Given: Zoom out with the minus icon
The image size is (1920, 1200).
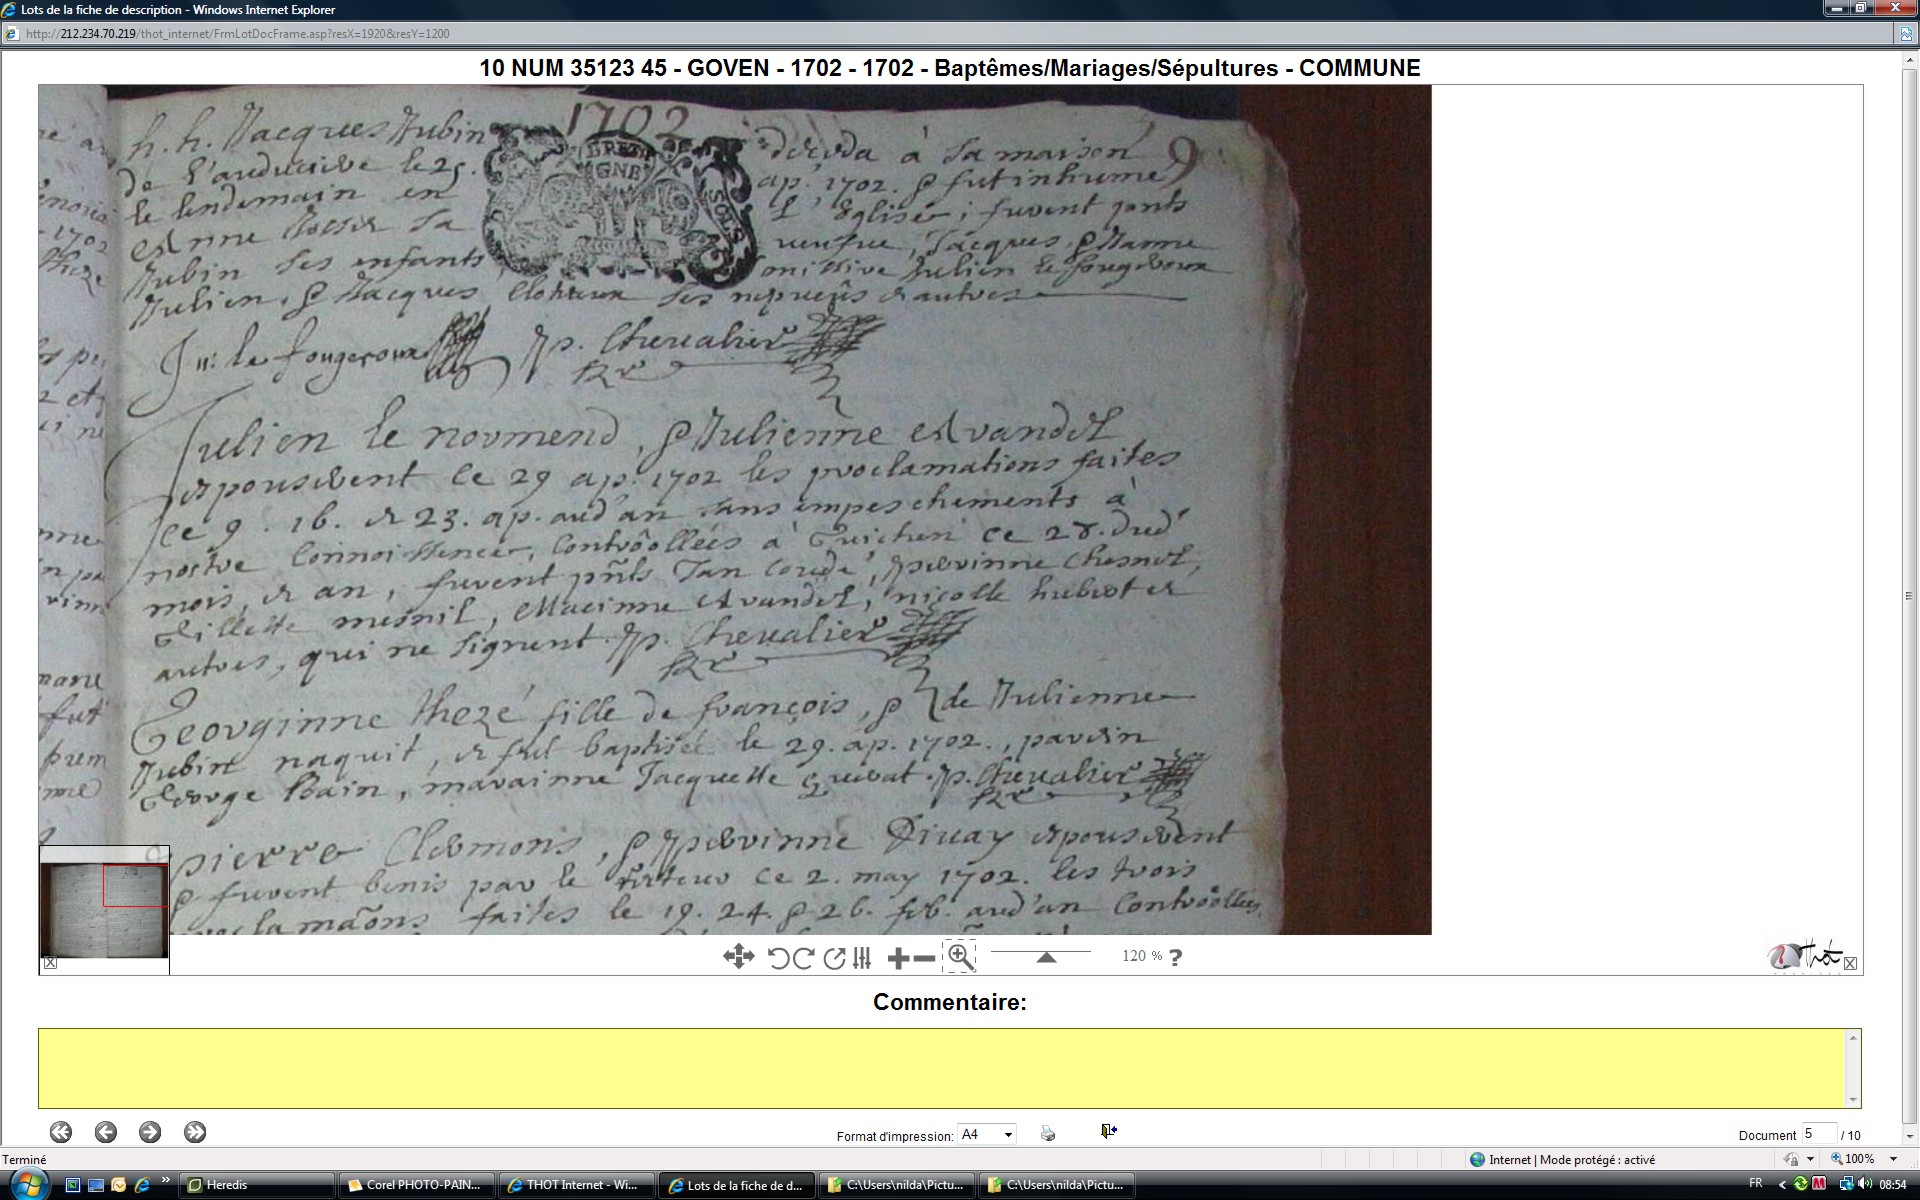Looking at the screenshot, I should coord(925,958).
